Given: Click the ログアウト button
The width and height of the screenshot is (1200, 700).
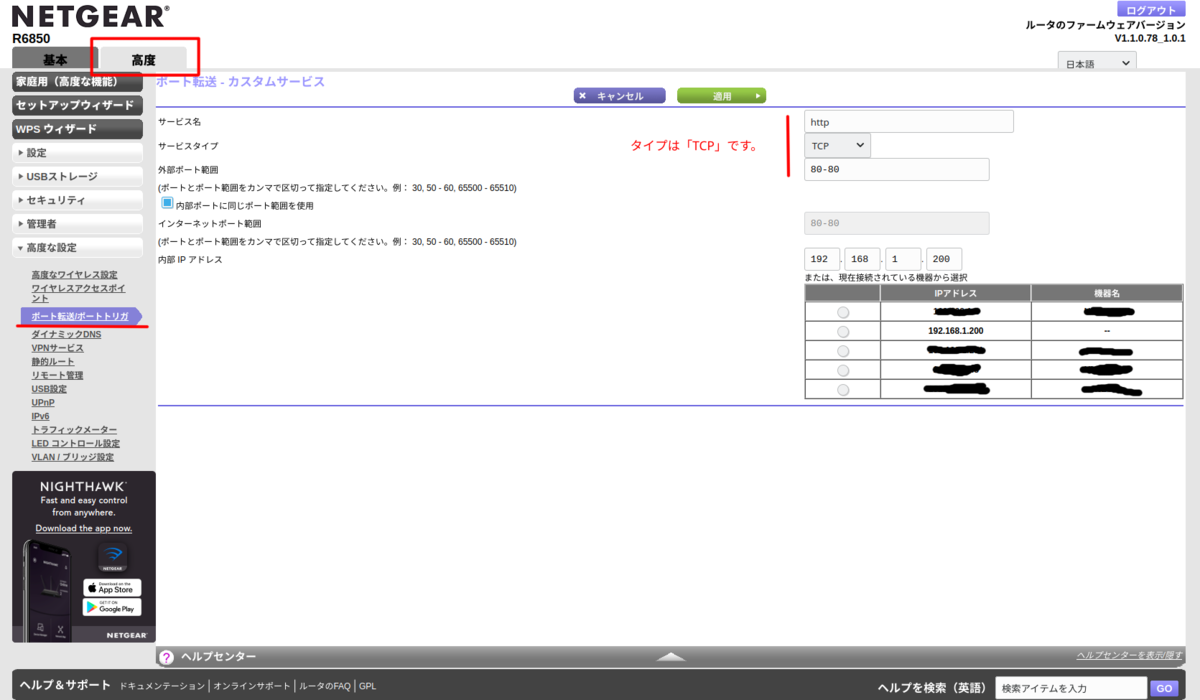Looking at the screenshot, I should coord(1151,10).
